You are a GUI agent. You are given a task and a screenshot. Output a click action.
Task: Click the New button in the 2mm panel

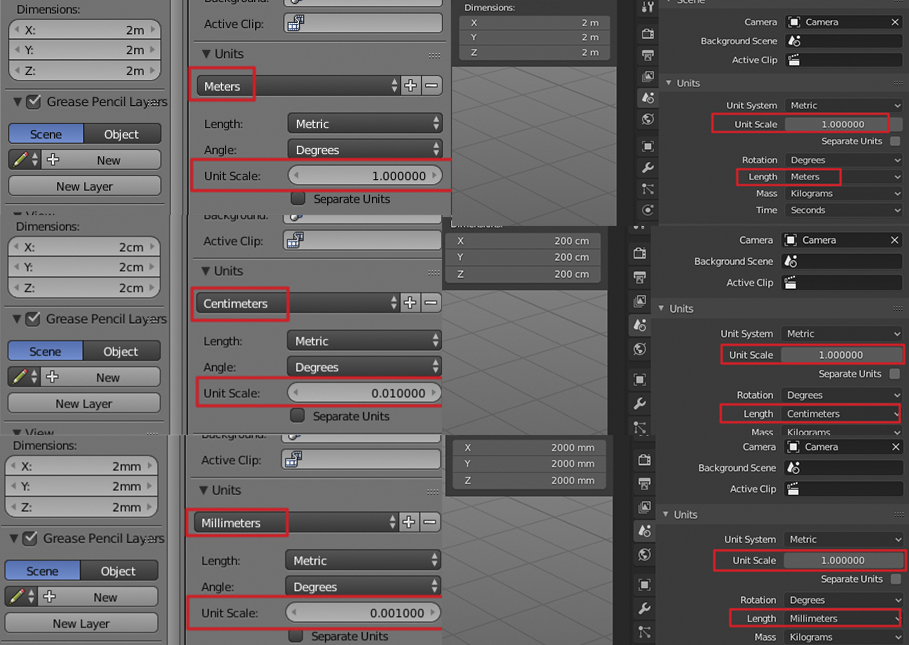click(97, 596)
